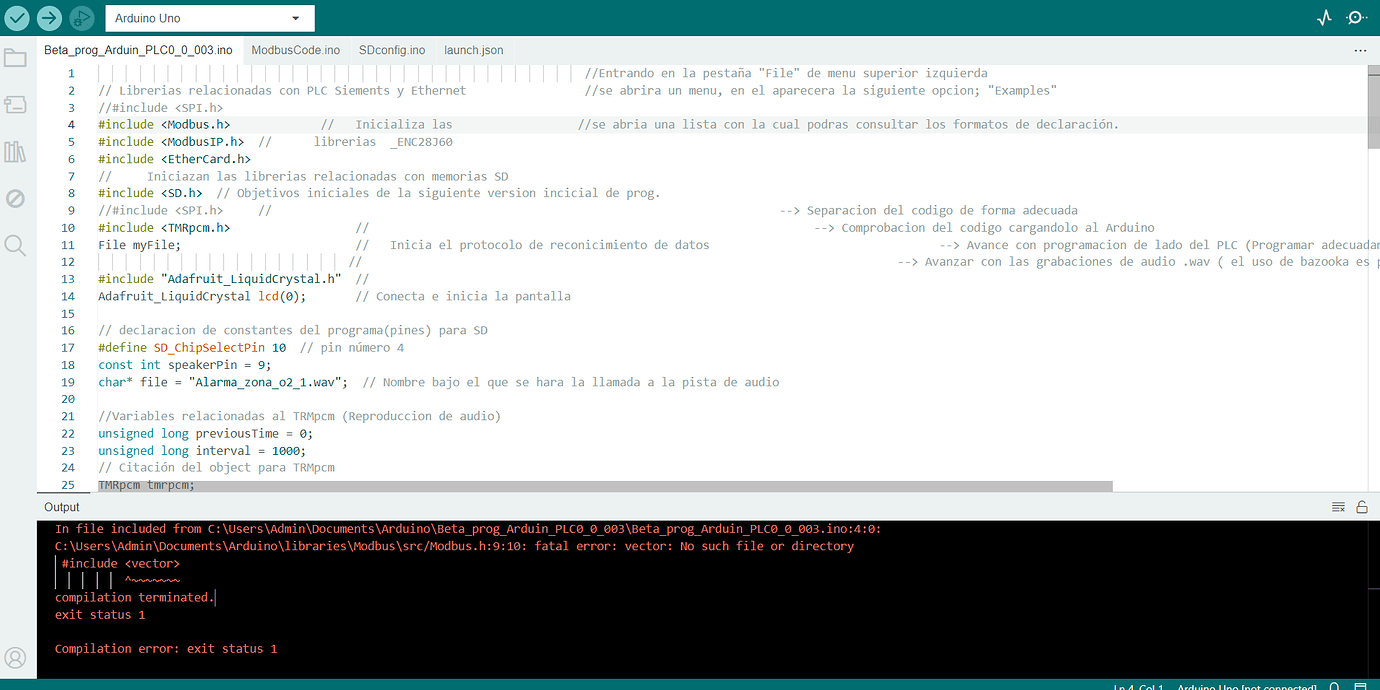Image resolution: width=1380 pixels, height=690 pixels.
Task: Click the Ln 4, Col 1 status indicator
Action: [1139, 686]
